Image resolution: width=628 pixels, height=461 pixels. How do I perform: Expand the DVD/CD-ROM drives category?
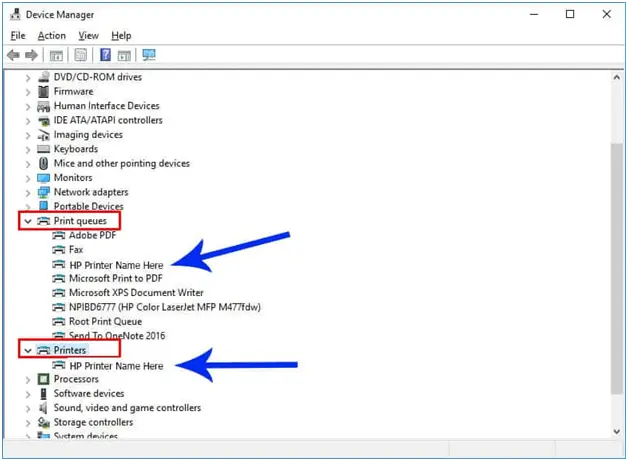28,77
